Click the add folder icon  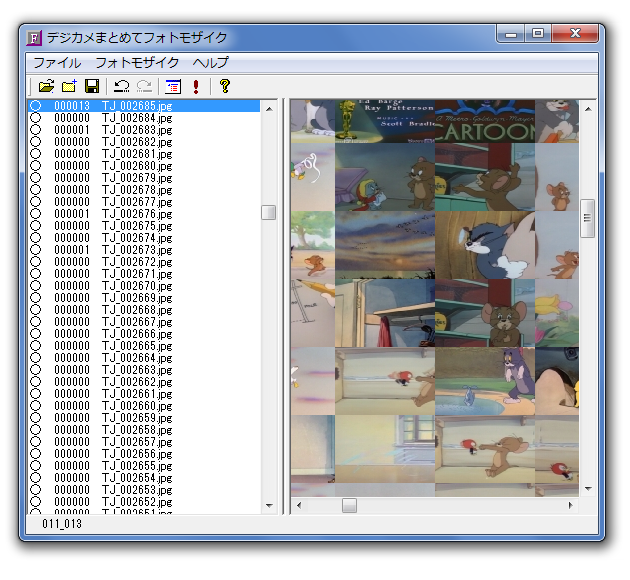point(68,86)
